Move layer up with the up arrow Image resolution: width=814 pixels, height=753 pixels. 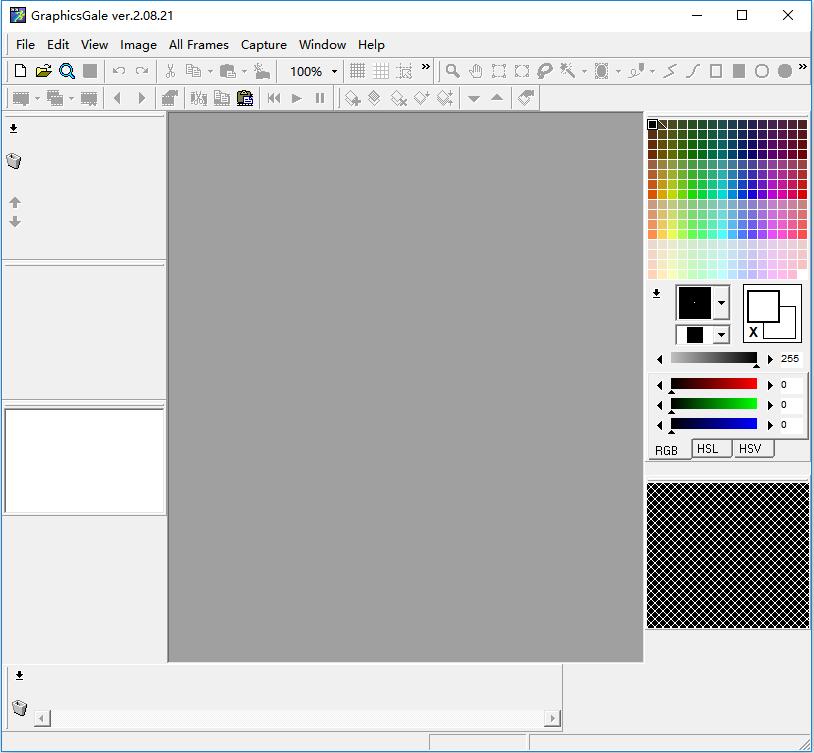(15, 202)
